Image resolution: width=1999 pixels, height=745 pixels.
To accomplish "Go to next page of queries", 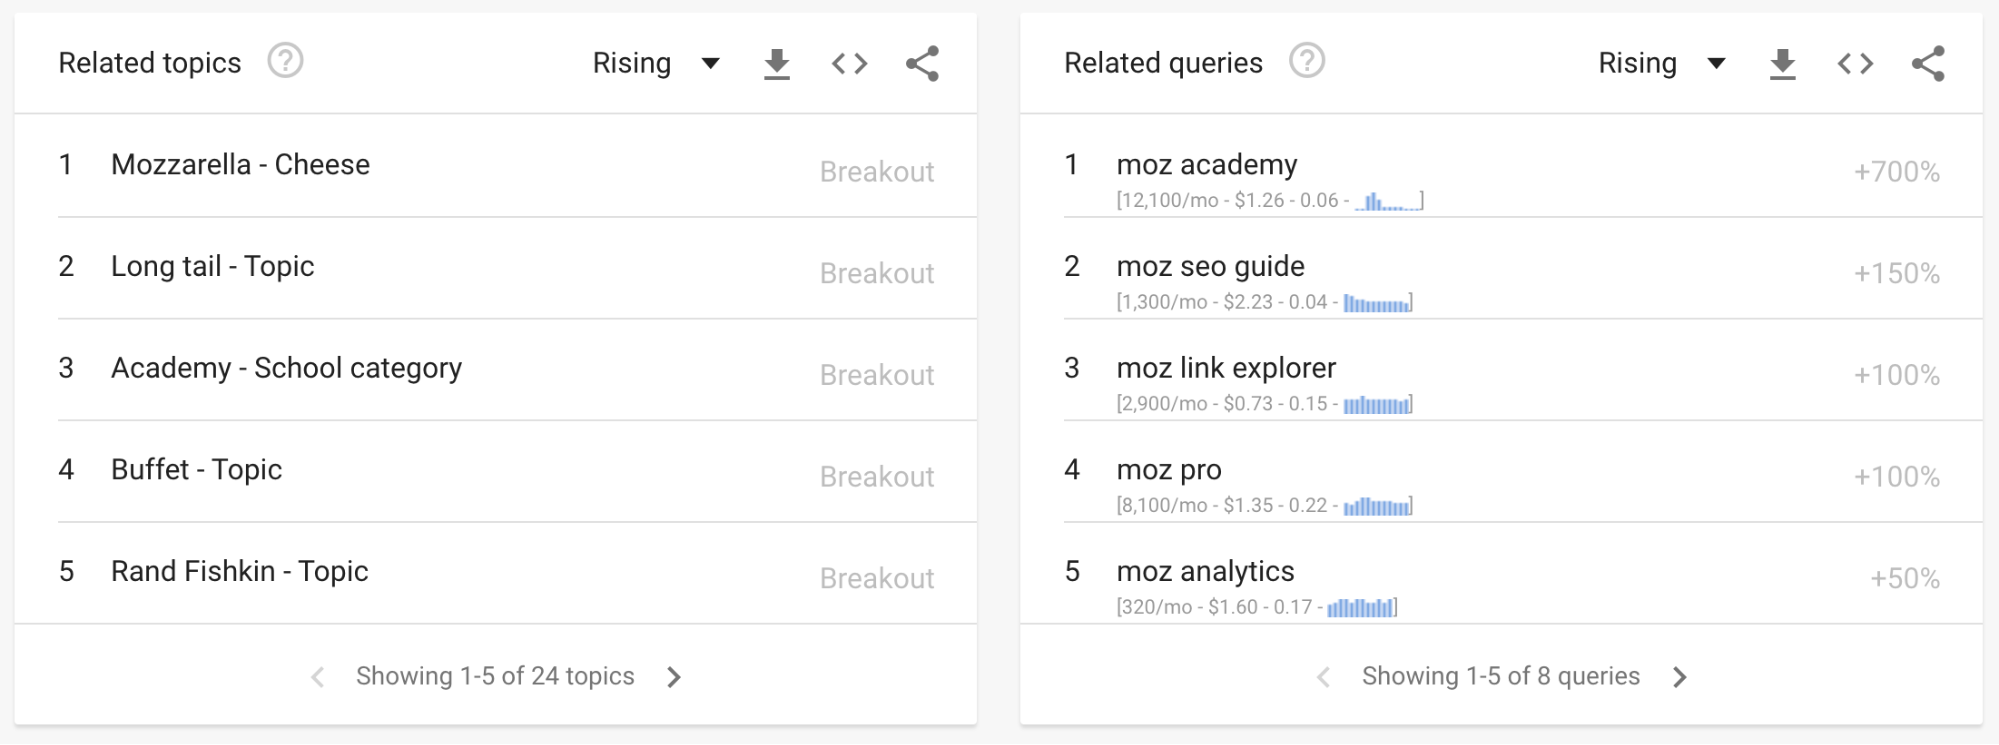I will click(1680, 676).
